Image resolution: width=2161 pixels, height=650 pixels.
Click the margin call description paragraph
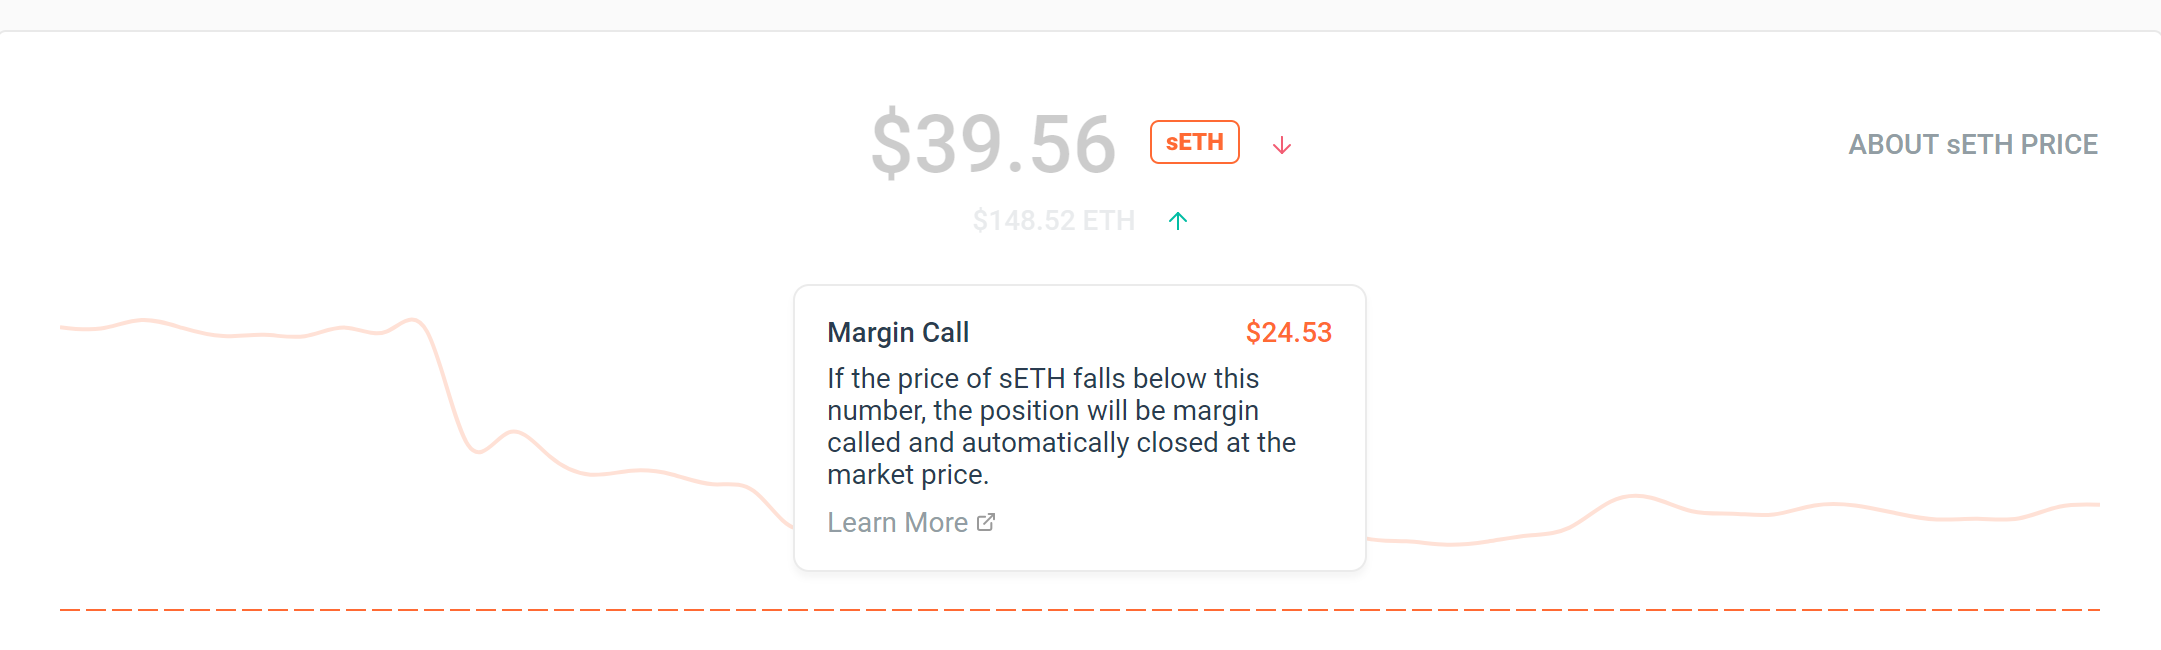[x=1060, y=426]
